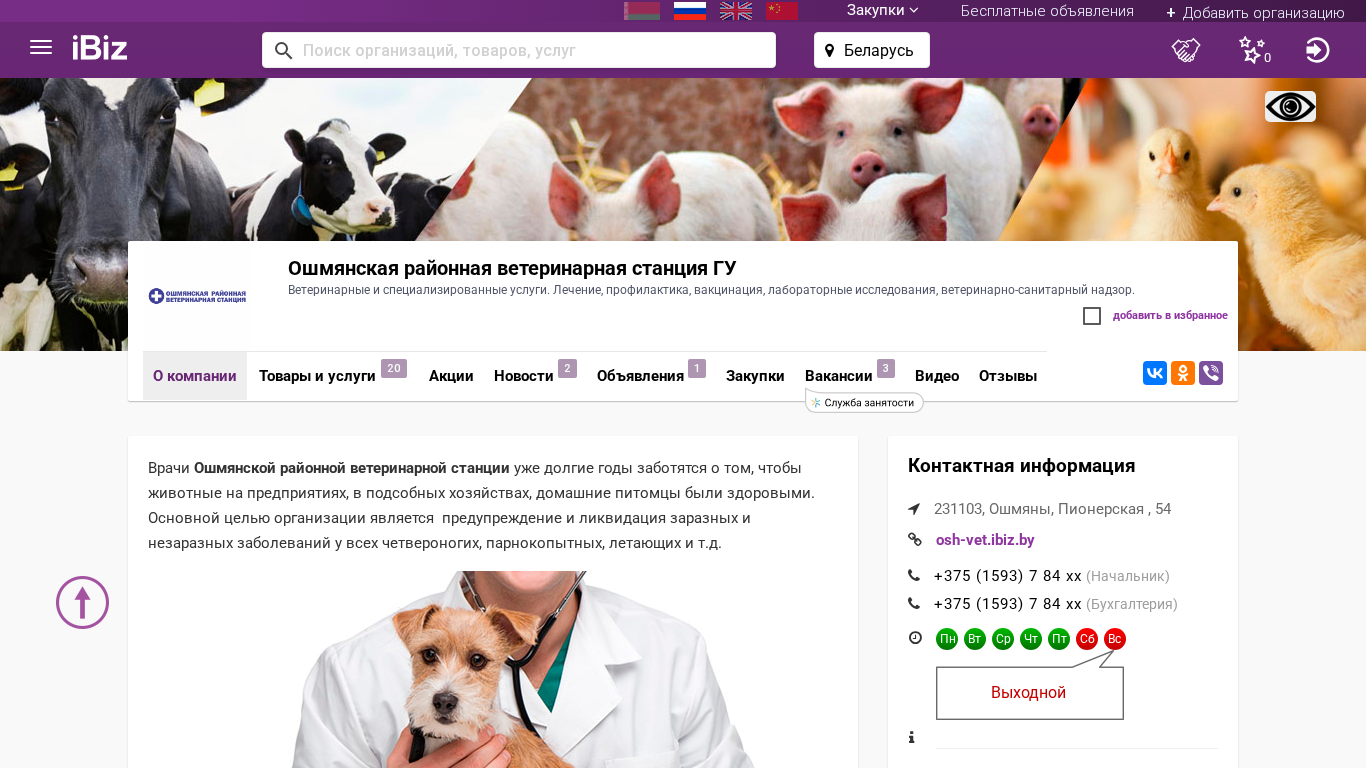The height and width of the screenshot is (768, 1366).
Task: Open the Беларусь location selector
Action: click(872, 50)
